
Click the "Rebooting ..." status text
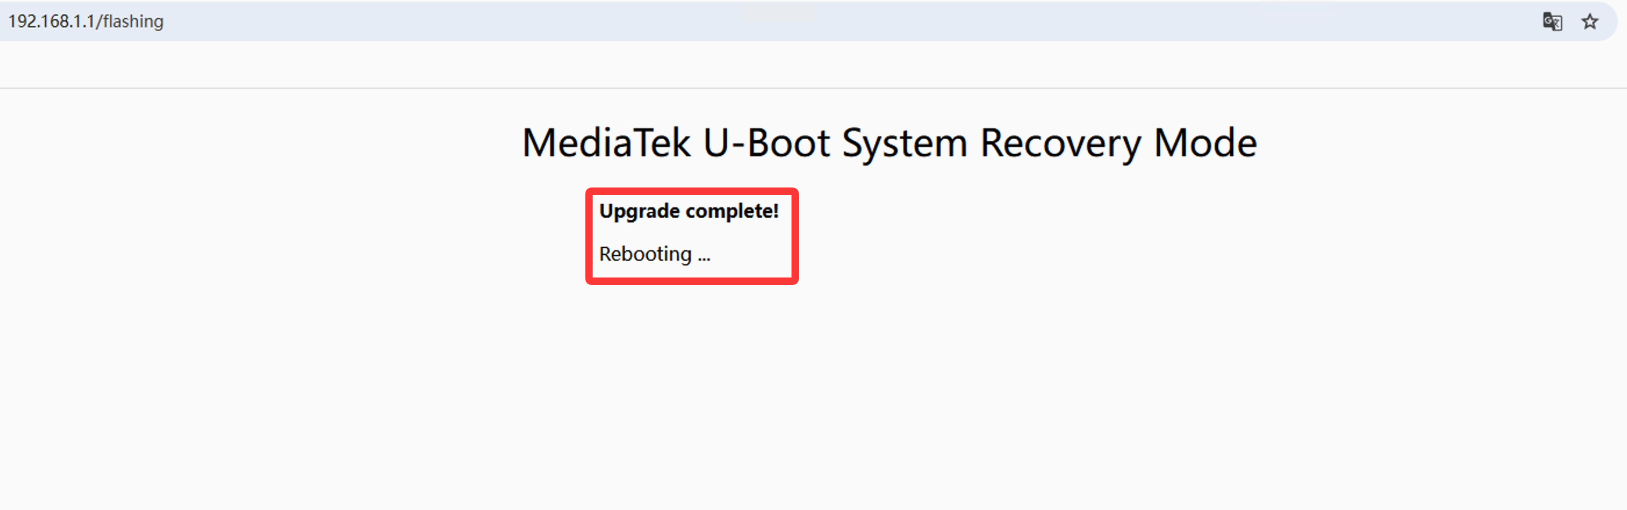(x=654, y=254)
